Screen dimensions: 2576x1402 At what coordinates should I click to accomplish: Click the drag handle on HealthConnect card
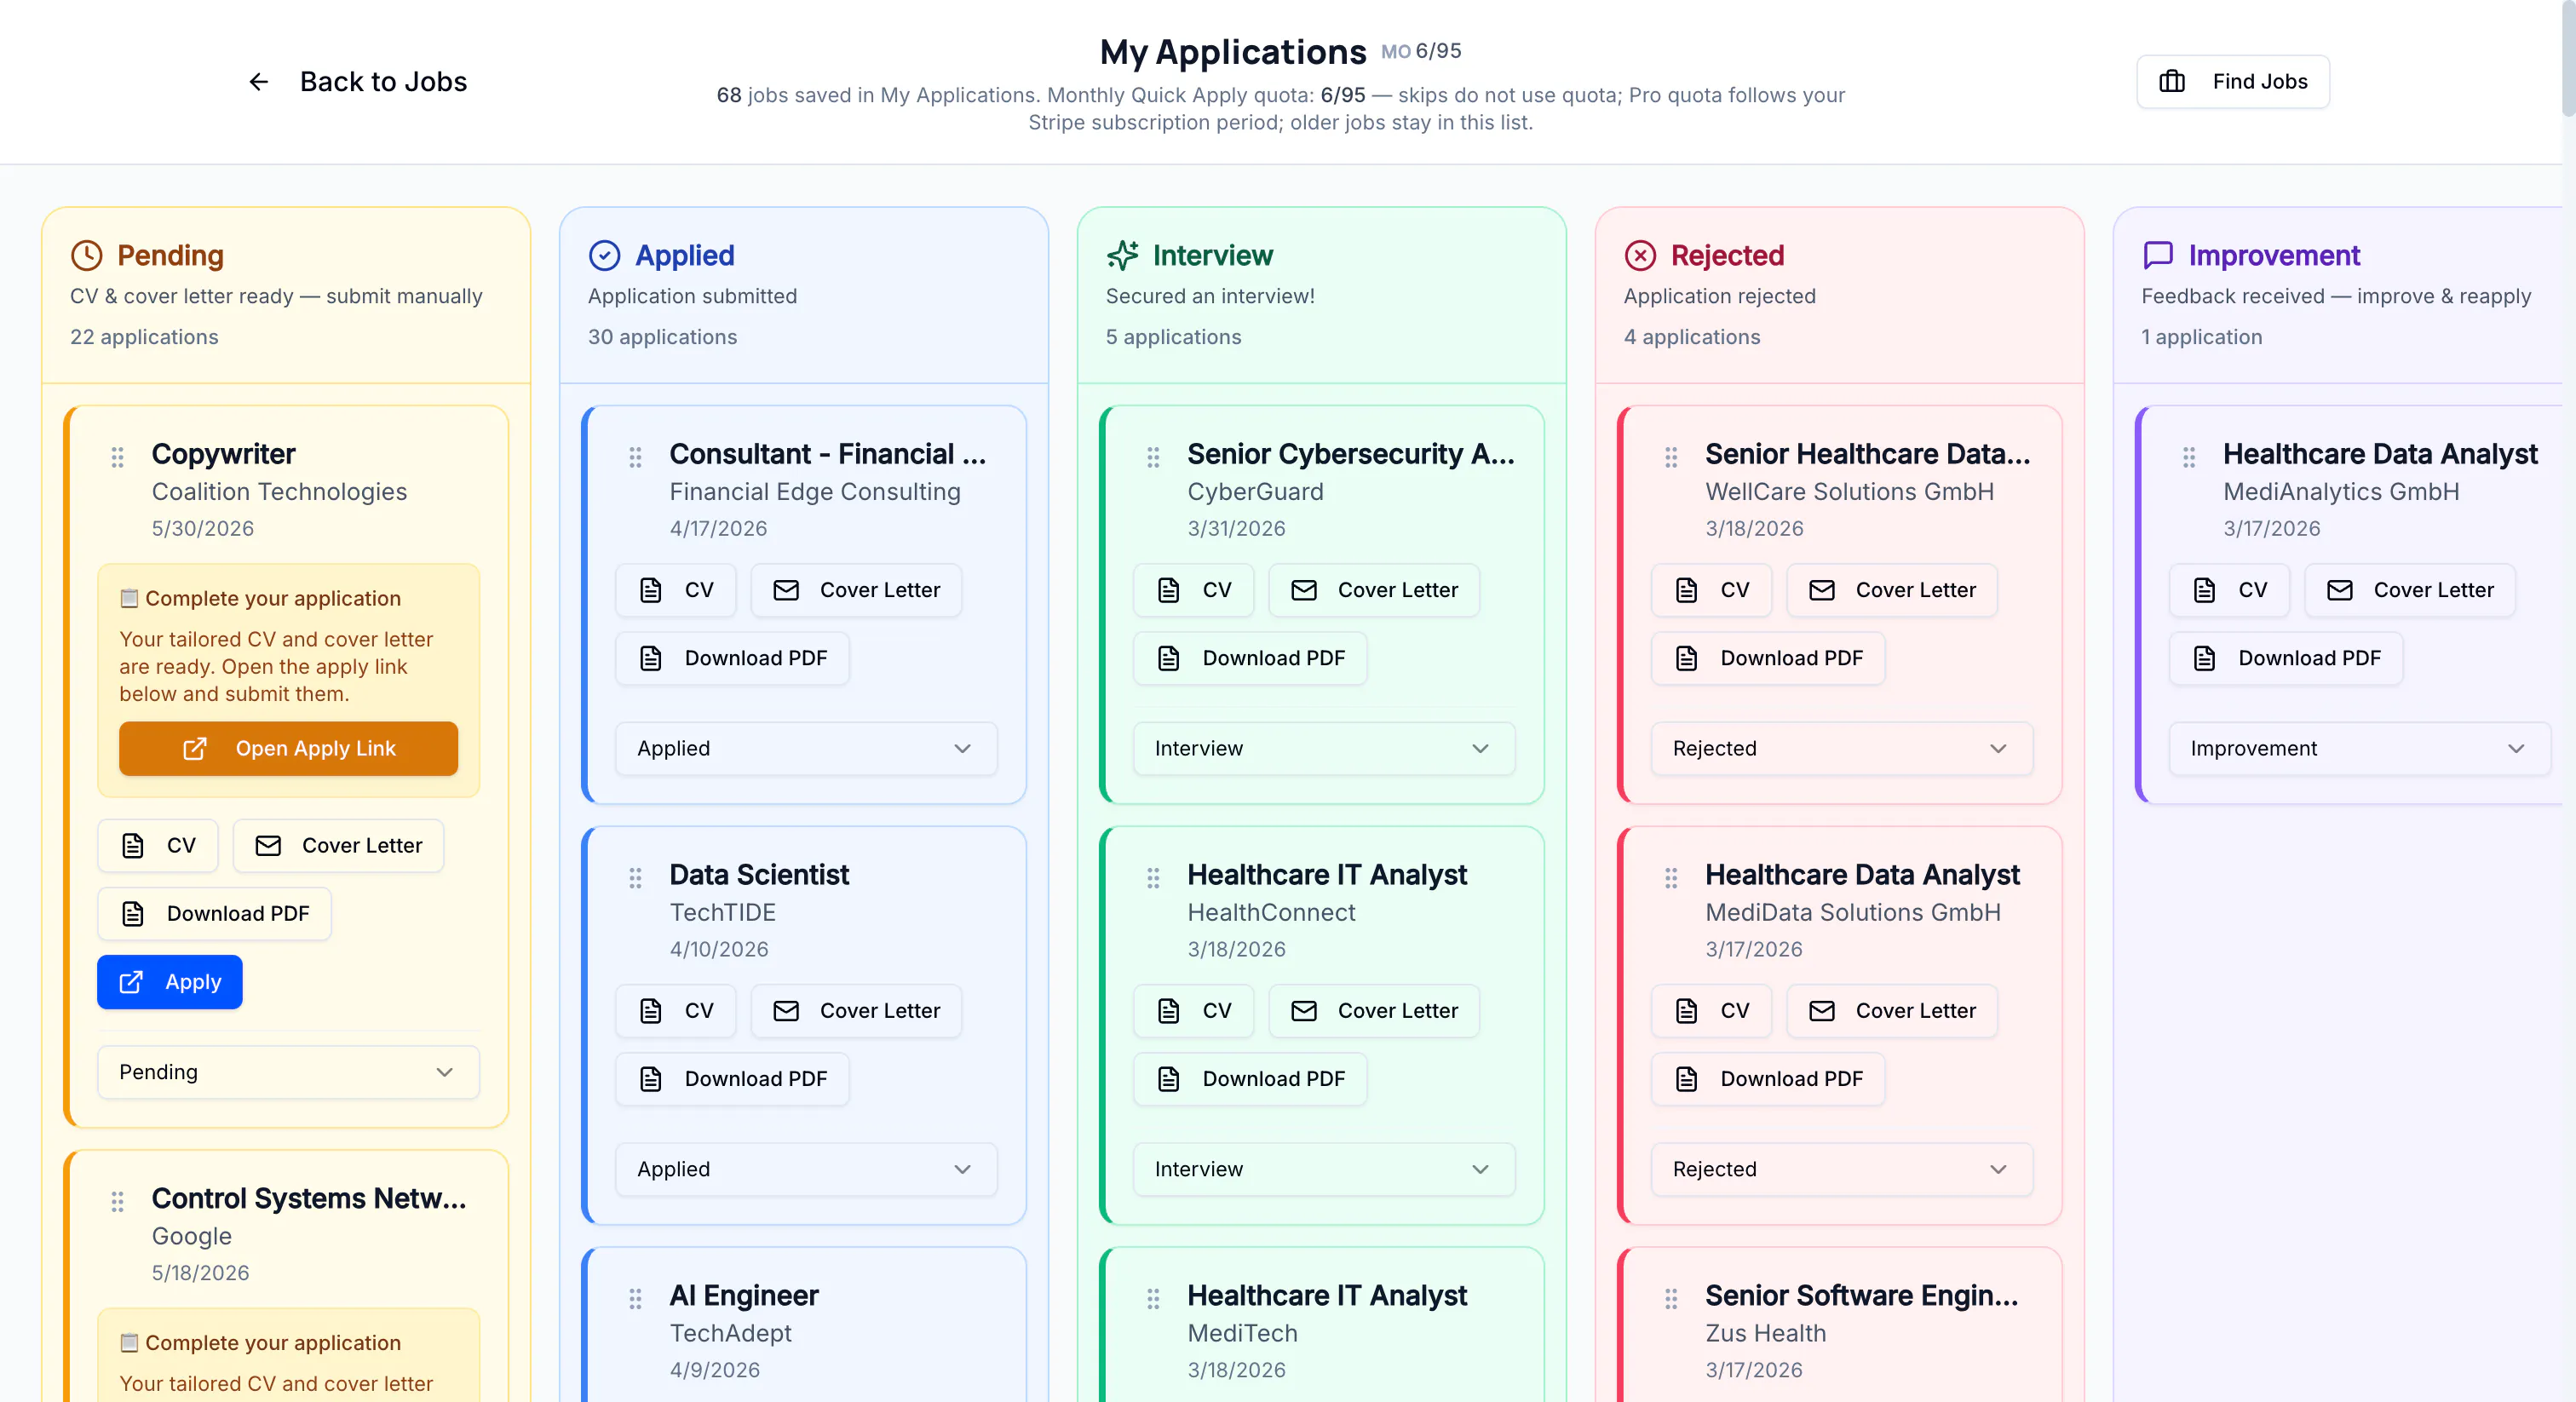1154,878
